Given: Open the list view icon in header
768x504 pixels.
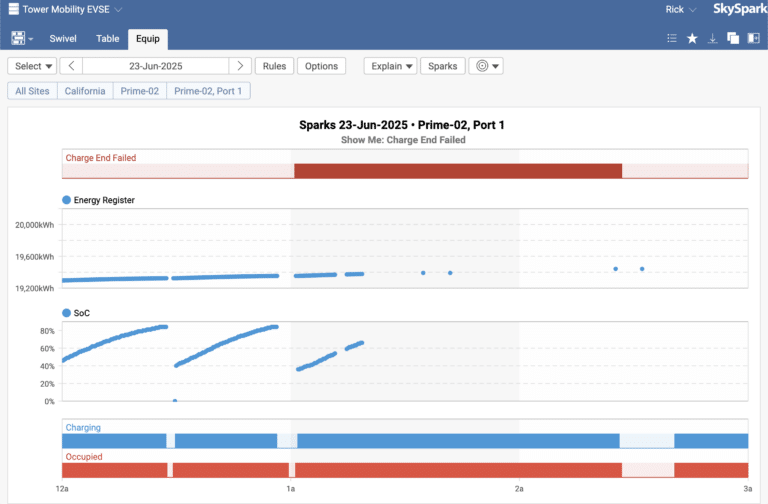Looking at the screenshot, I should pyautogui.click(x=672, y=38).
